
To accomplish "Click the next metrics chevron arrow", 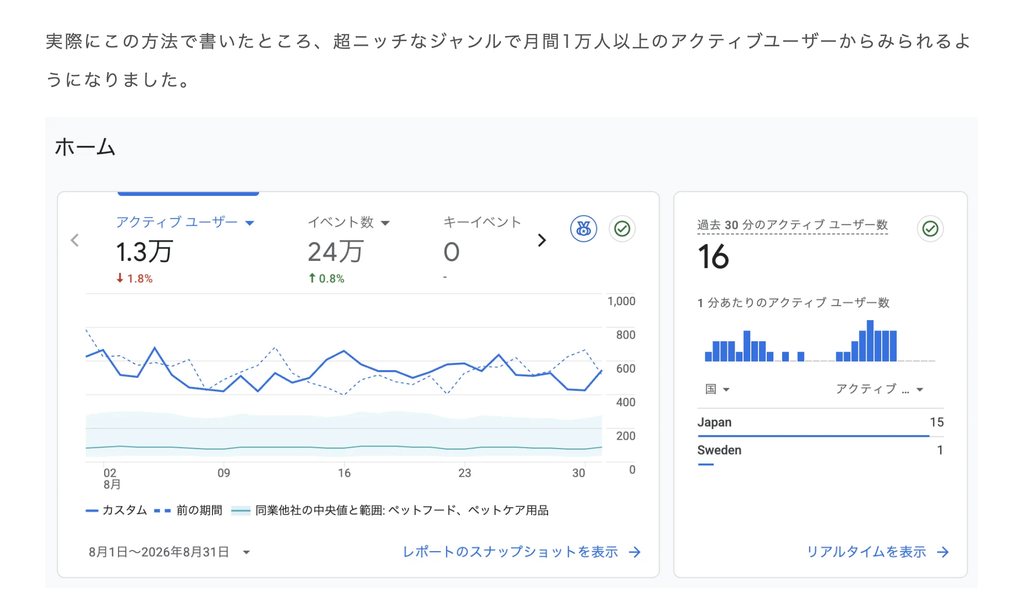I will pyautogui.click(x=541, y=240).
